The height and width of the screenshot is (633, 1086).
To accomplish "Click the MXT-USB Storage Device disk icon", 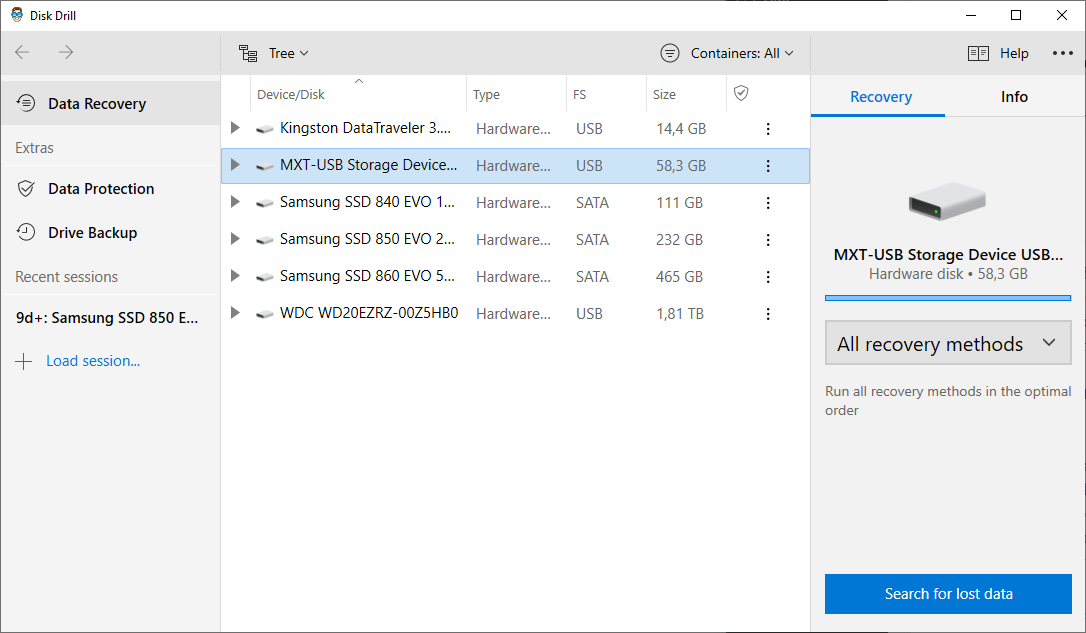I will pos(264,166).
